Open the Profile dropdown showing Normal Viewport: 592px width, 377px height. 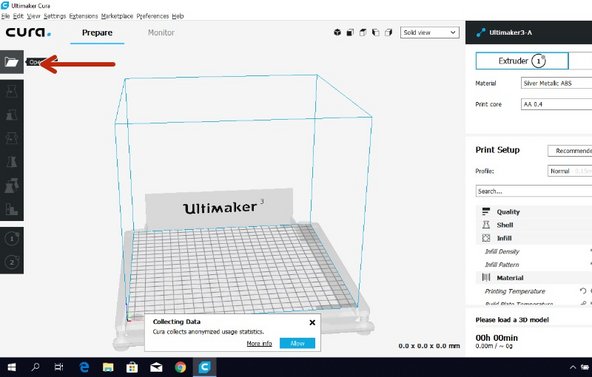coord(570,171)
